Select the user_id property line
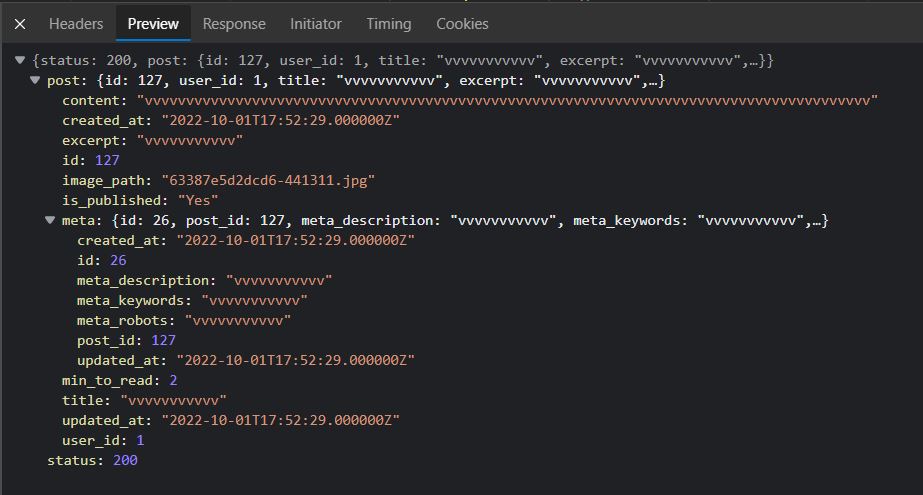 click(103, 441)
